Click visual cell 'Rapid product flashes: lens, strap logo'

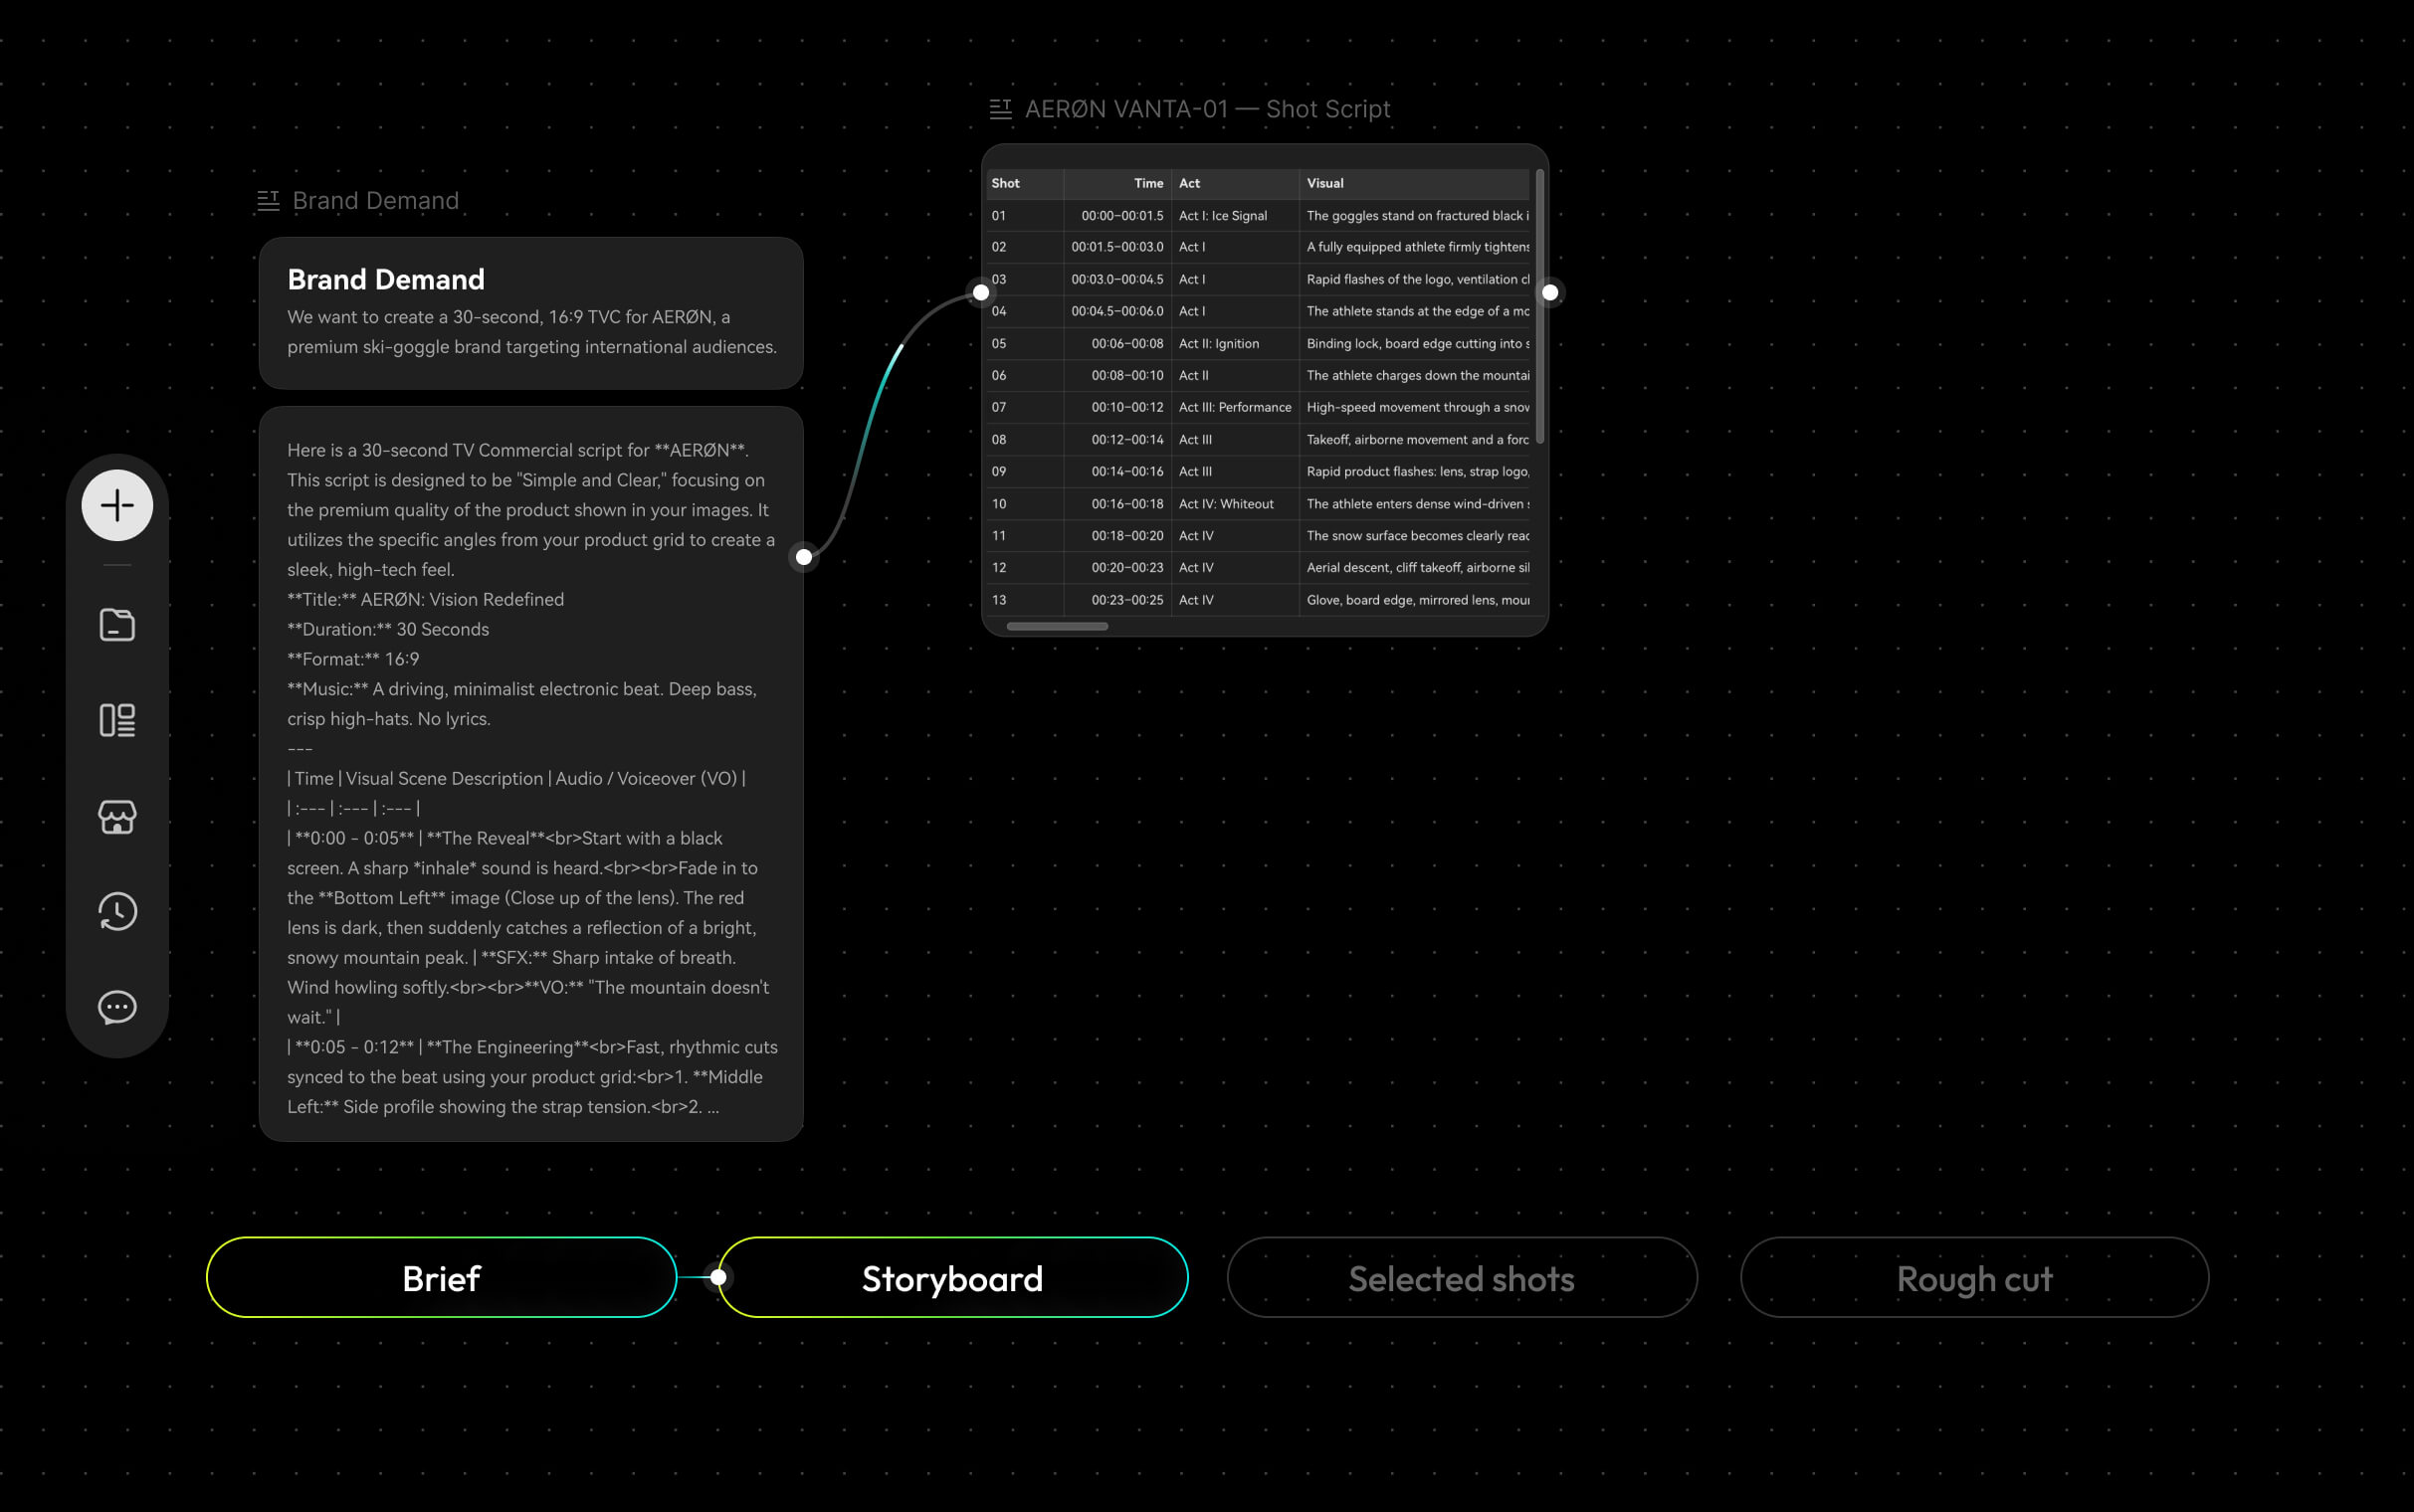tap(1415, 471)
